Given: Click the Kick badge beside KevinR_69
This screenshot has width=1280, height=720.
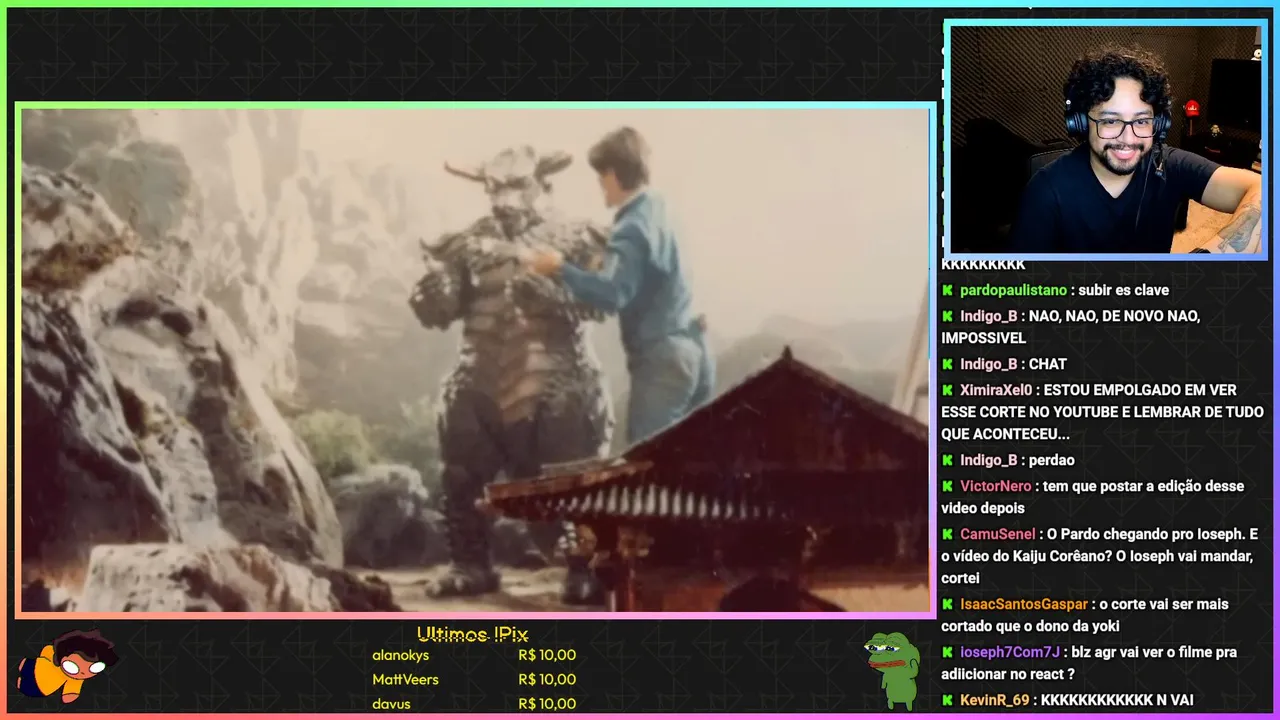Looking at the screenshot, I should pos(947,701).
